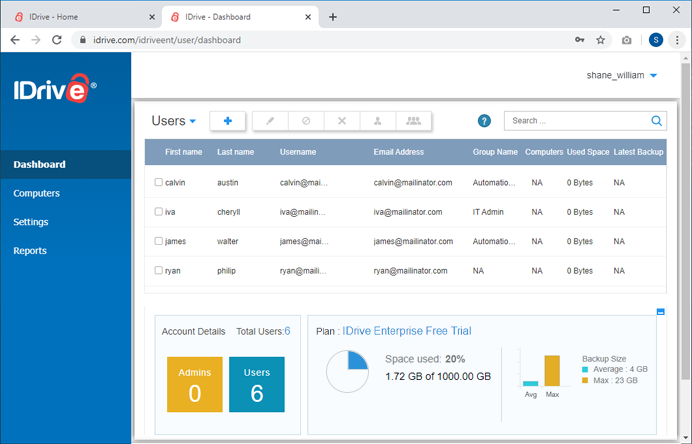
Task: Click the delete user X icon
Action: (342, 121)
